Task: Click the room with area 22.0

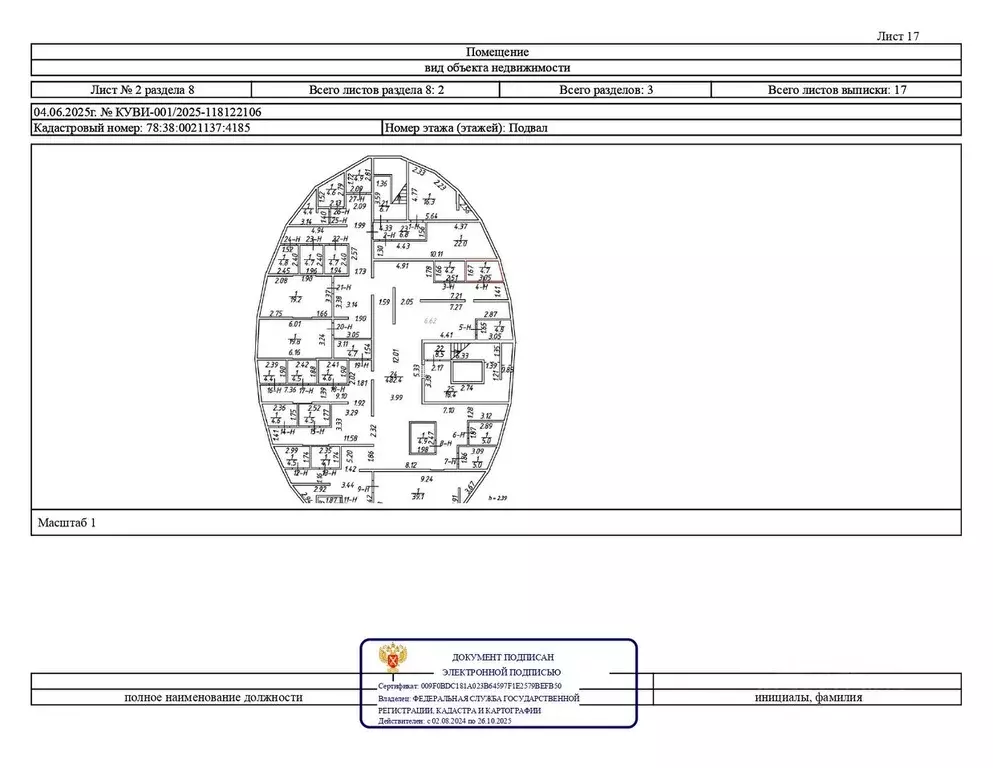Action: click(x=461, y=240)
